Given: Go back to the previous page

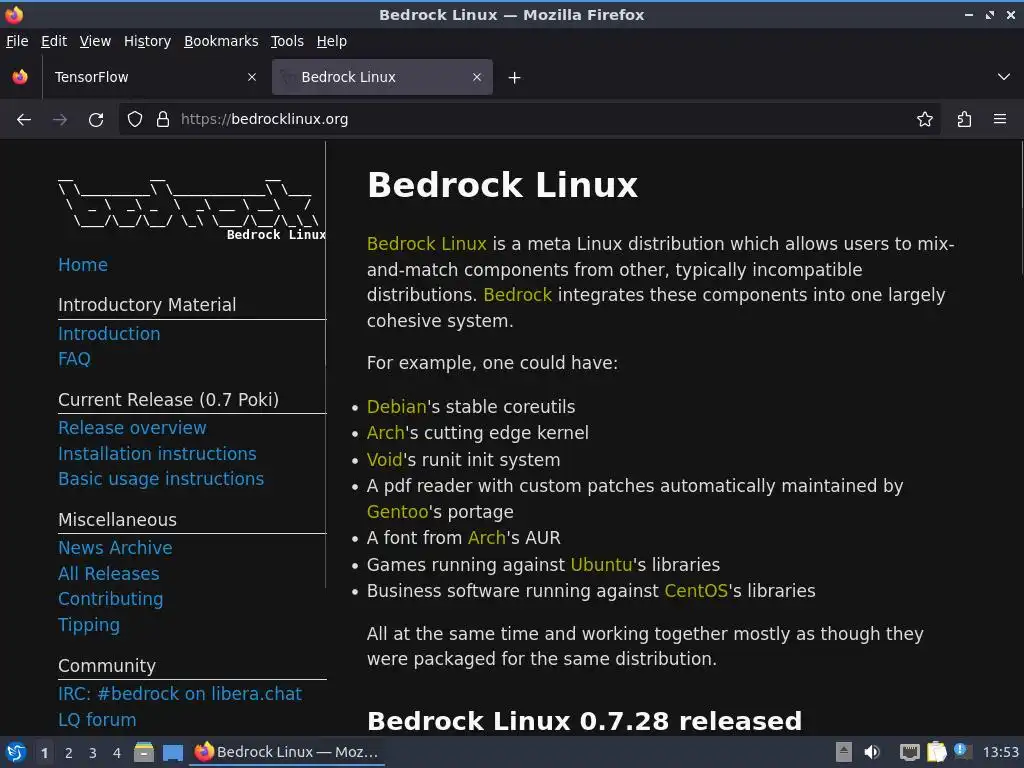Looking at the screenshot, I should 24,120.
